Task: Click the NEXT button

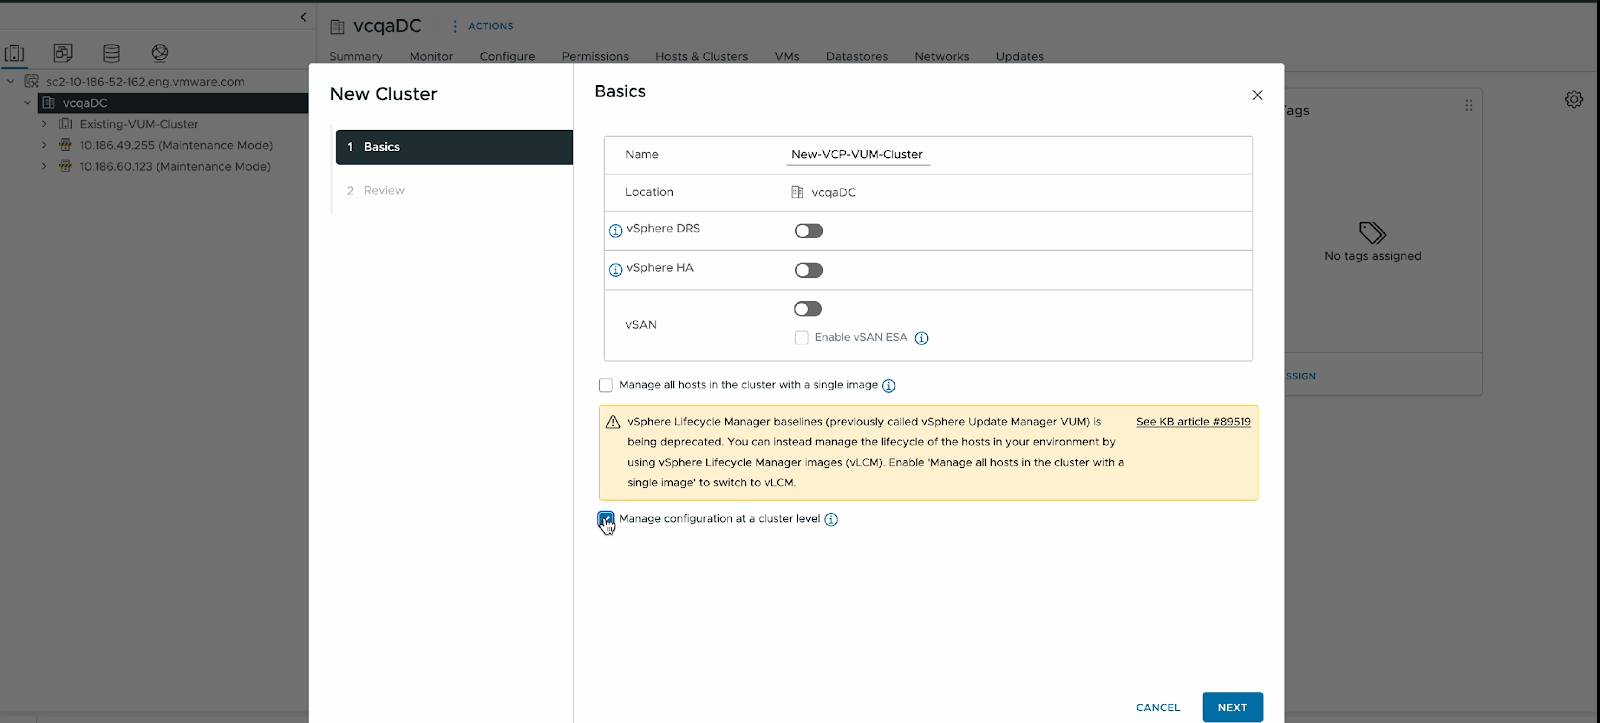Action: pos(1233,707)
